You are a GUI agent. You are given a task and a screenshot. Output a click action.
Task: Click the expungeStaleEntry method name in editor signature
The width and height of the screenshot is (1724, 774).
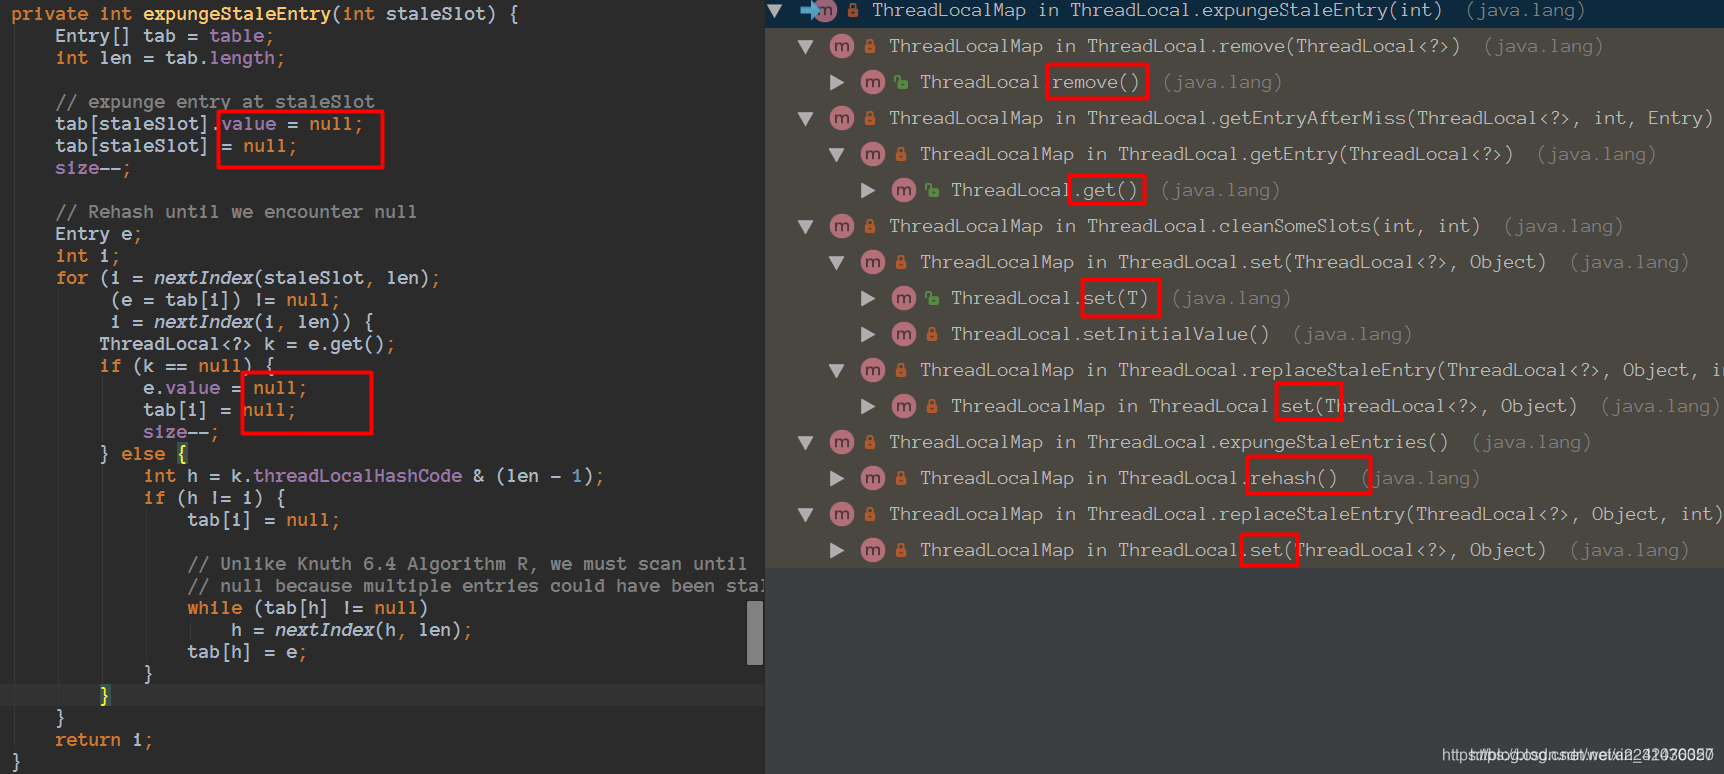tap(237, 14)
